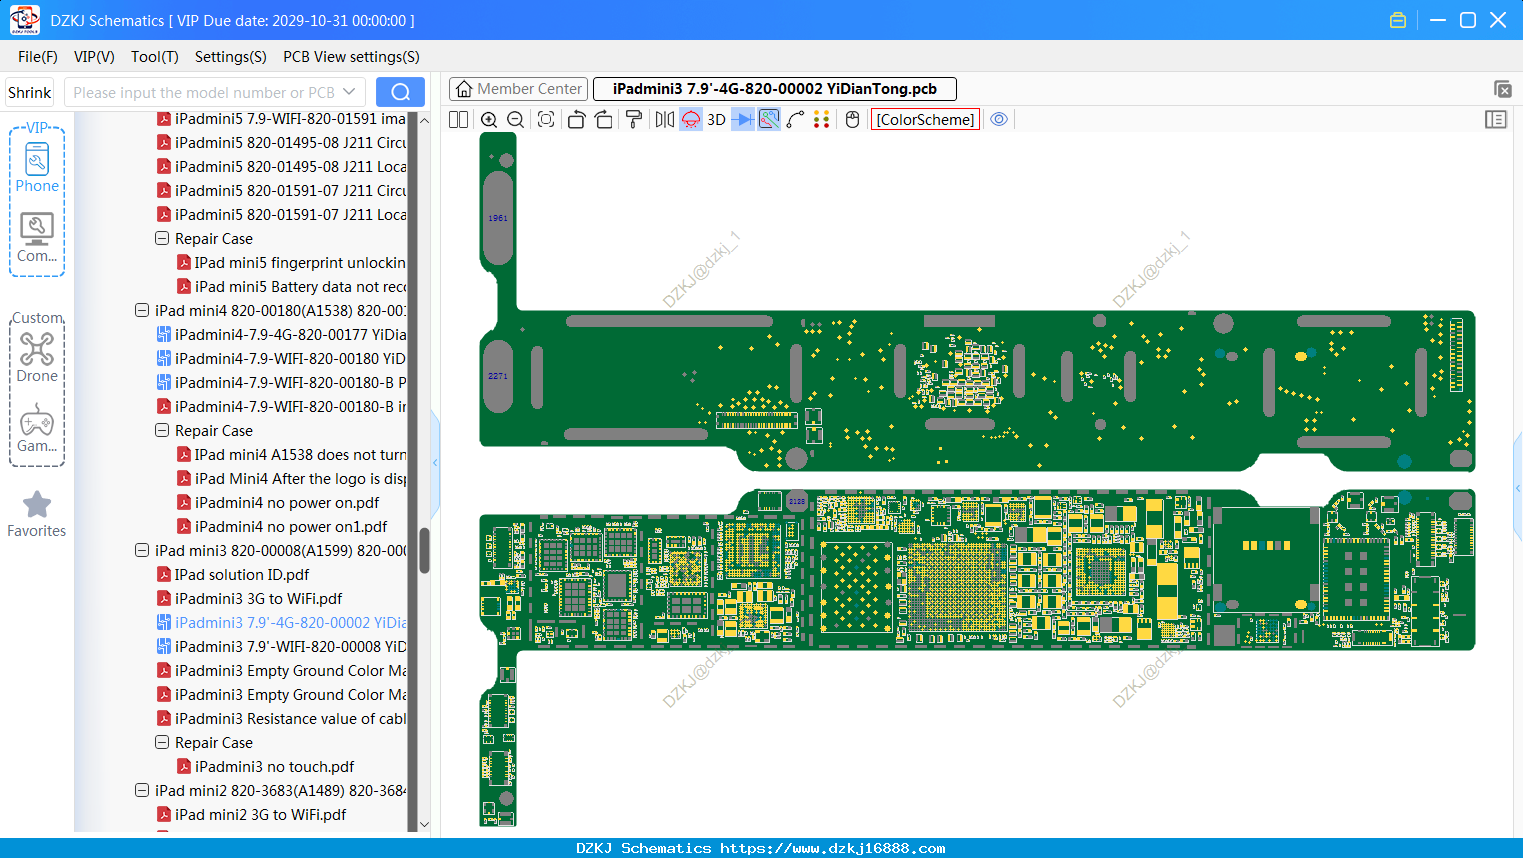Select the Phone category icon

37,167
